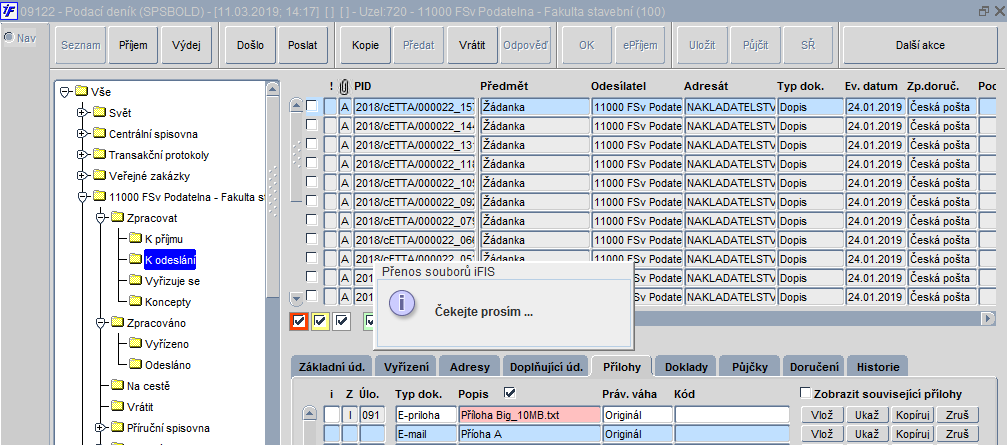
Task: Collapse the Vše root tree node
Action: coord(64,92)
